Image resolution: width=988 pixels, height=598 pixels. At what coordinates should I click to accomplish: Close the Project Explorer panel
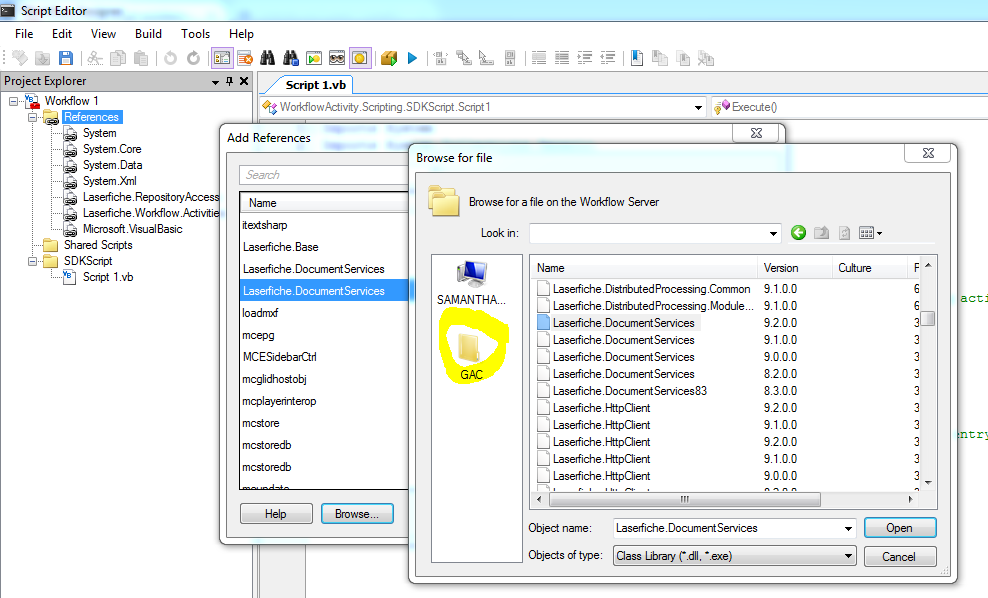(244, 81)
